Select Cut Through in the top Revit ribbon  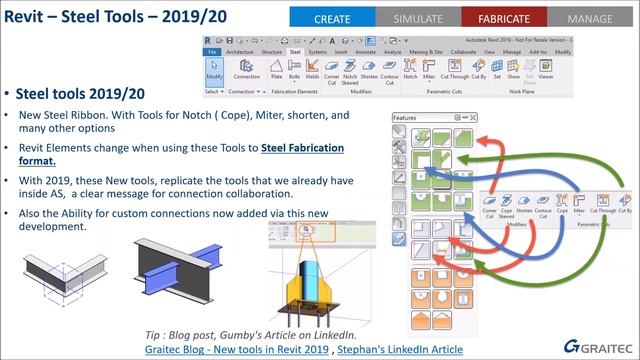point(454,69)
